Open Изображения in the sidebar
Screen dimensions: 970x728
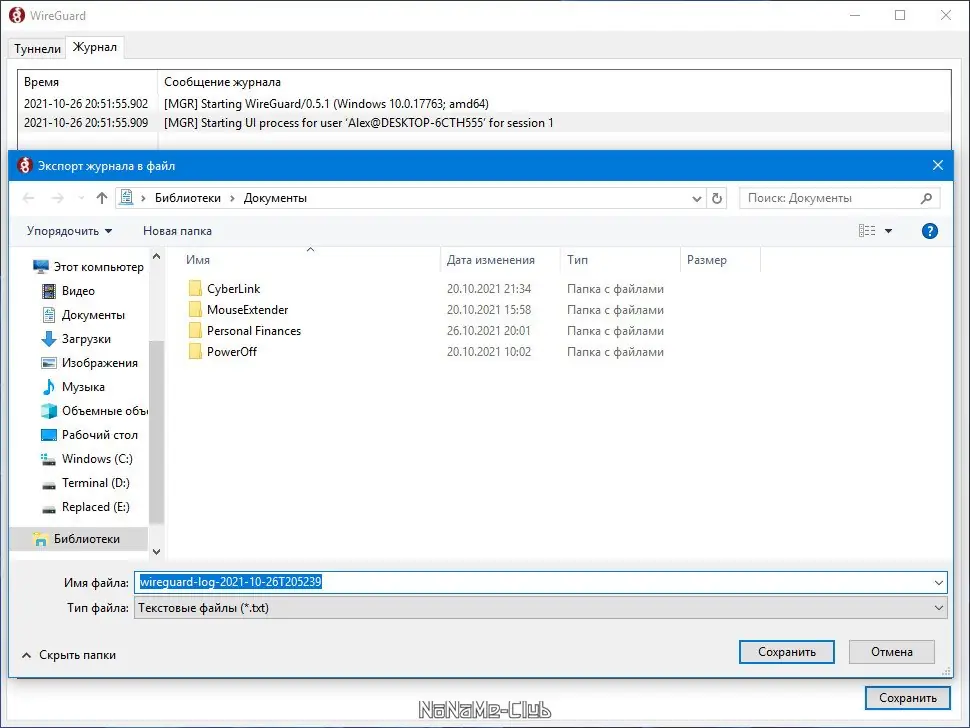pos(89,363)
